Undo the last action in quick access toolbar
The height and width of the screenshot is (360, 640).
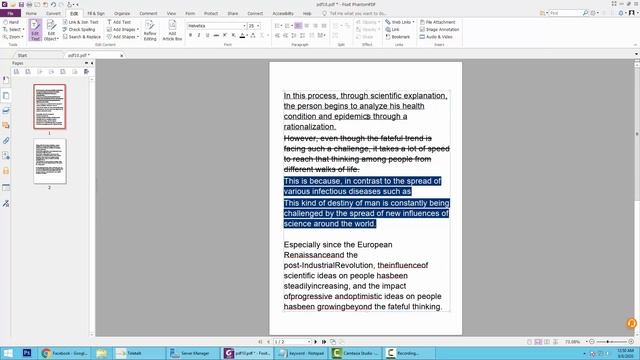[53, 4]
